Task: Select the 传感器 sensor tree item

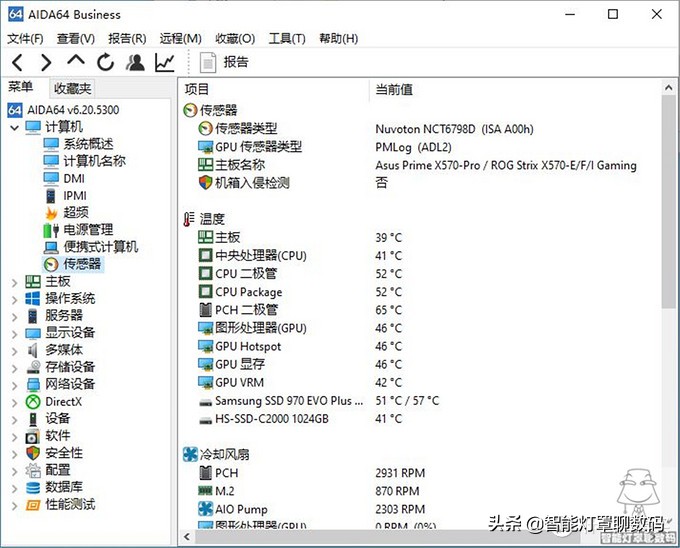Action: (82, 264)
